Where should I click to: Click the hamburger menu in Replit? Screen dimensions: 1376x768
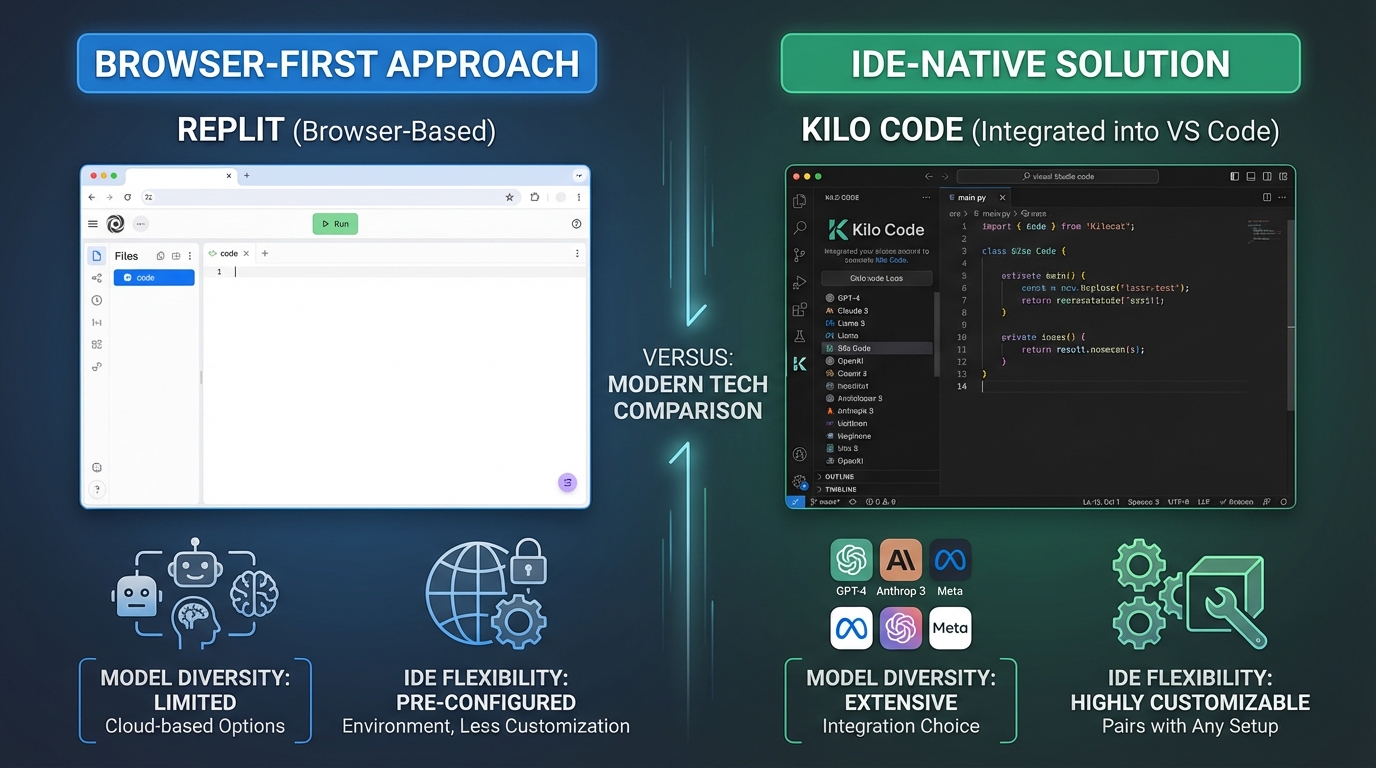(93, 223)
